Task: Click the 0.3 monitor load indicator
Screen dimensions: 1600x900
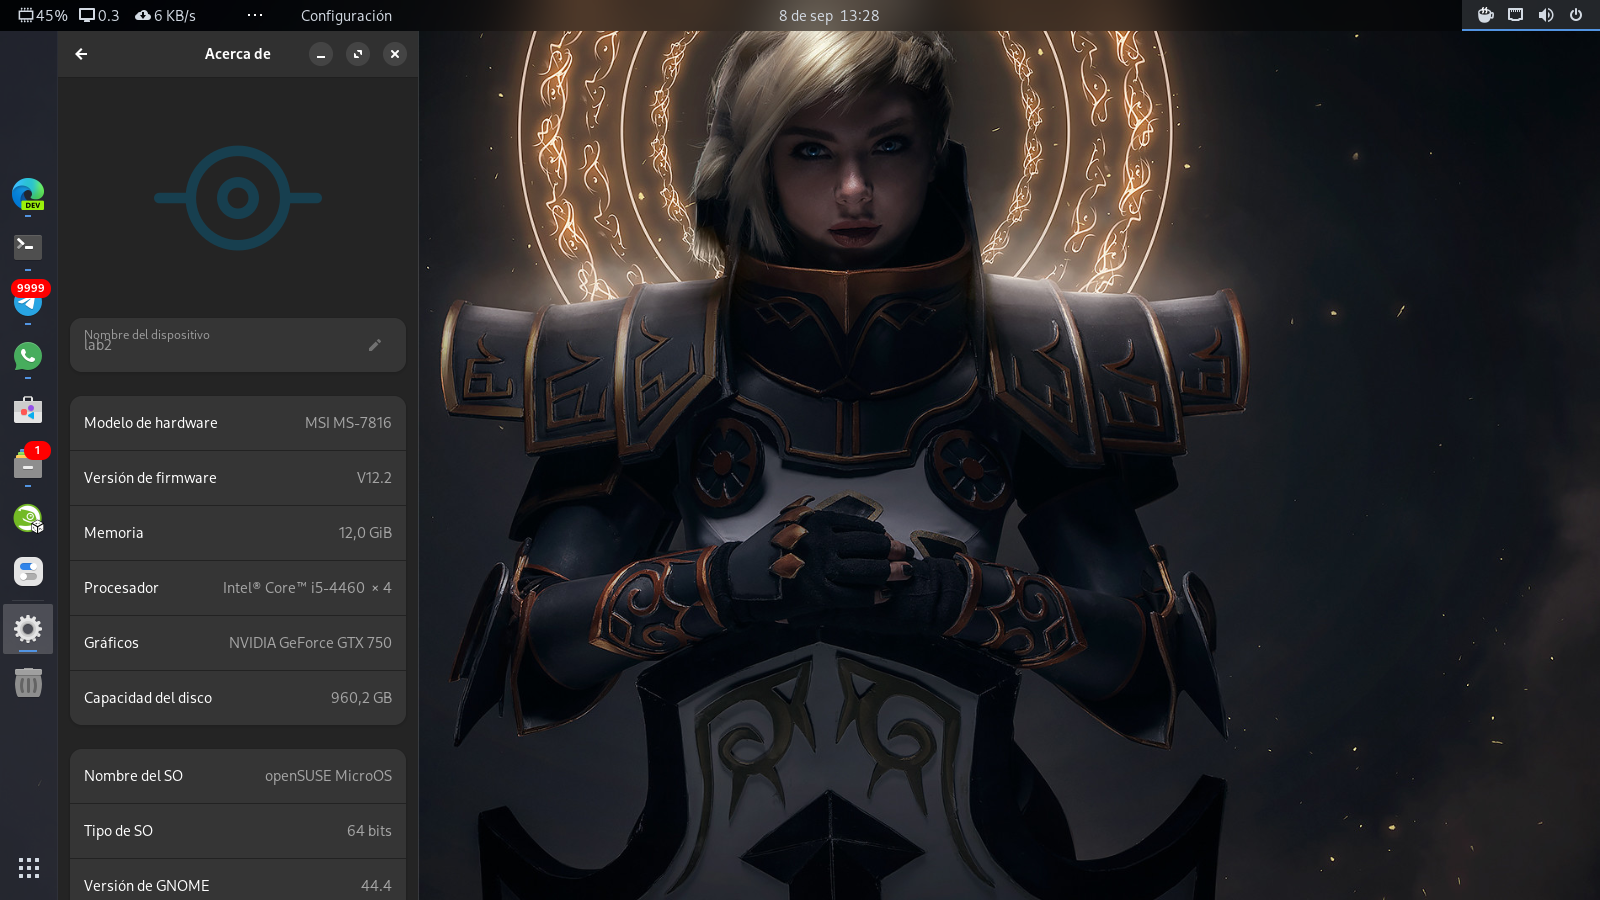Action: tap(99, 15)
